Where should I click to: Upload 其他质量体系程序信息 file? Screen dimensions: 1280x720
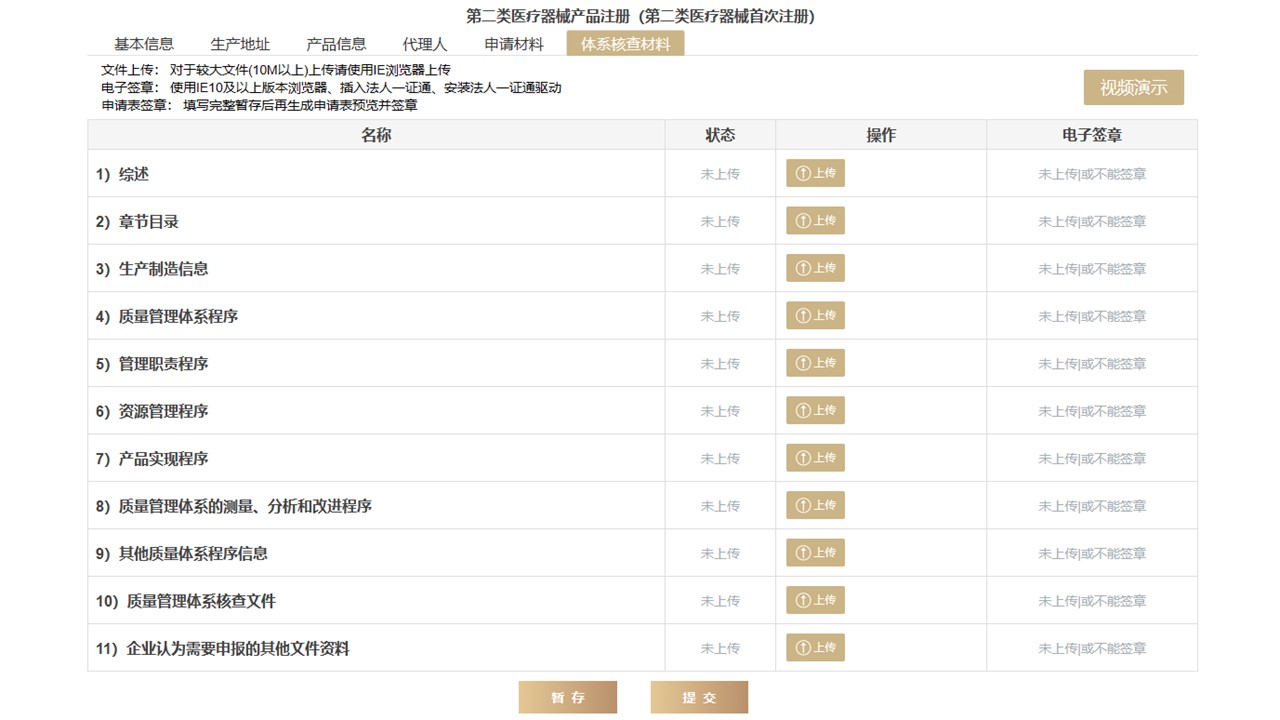point(814,553)
